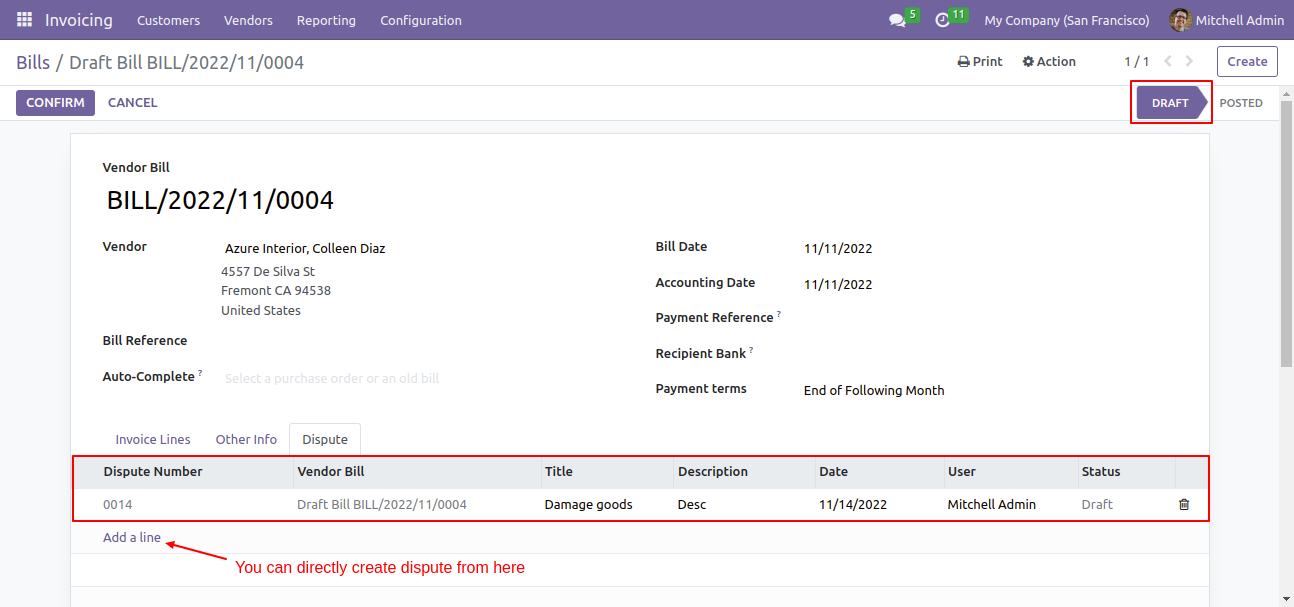Select the Draft status stage
Image resolution: width=1294 pixels, height=607 pixels.
1170,103
